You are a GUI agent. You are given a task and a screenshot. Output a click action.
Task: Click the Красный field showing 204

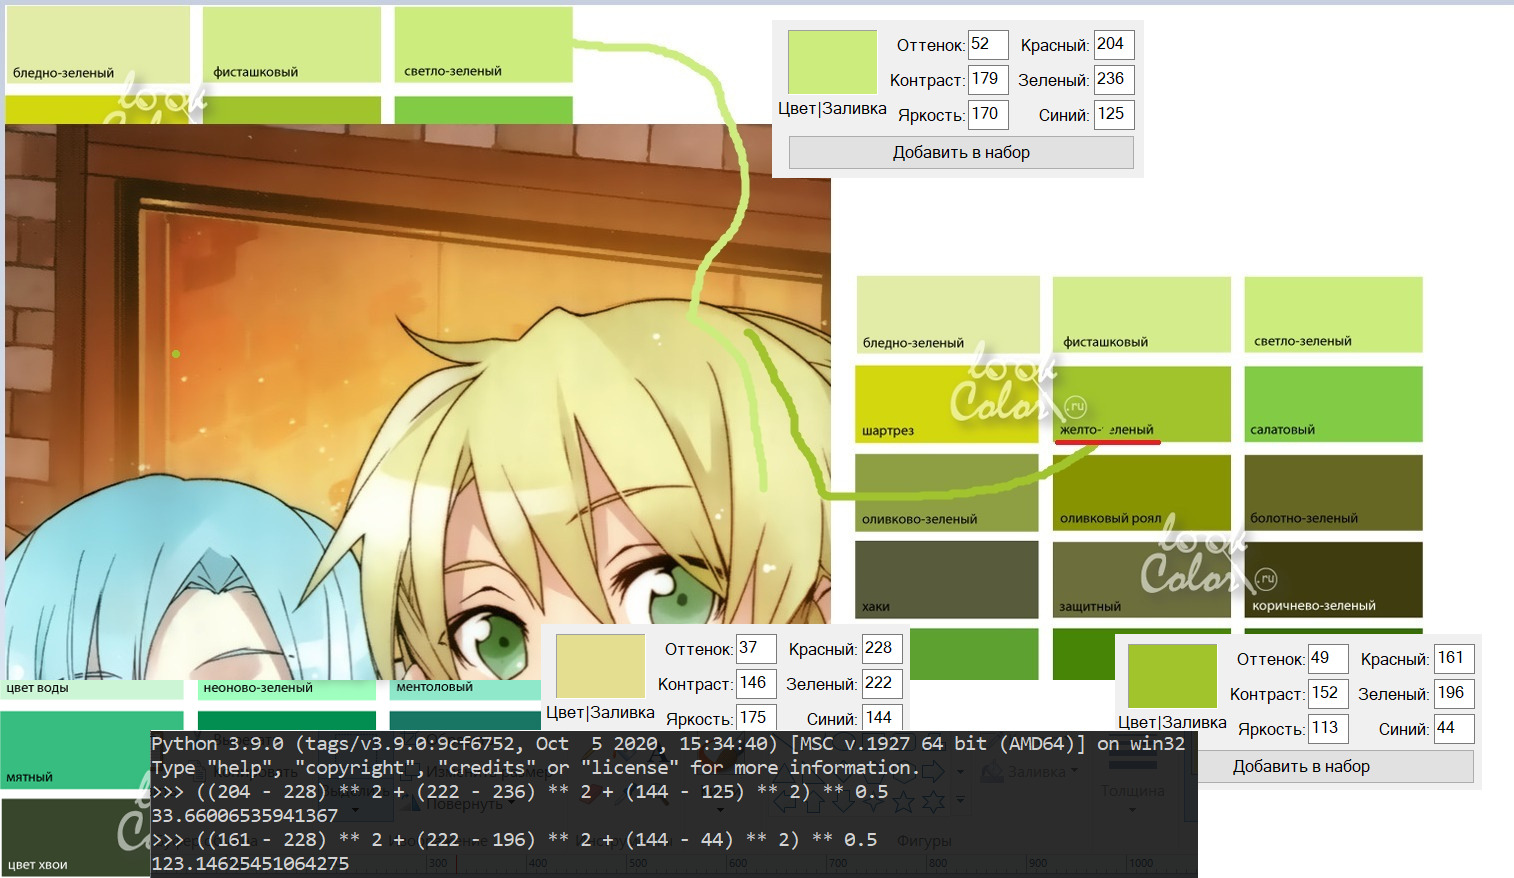(x=1113, y=45)
